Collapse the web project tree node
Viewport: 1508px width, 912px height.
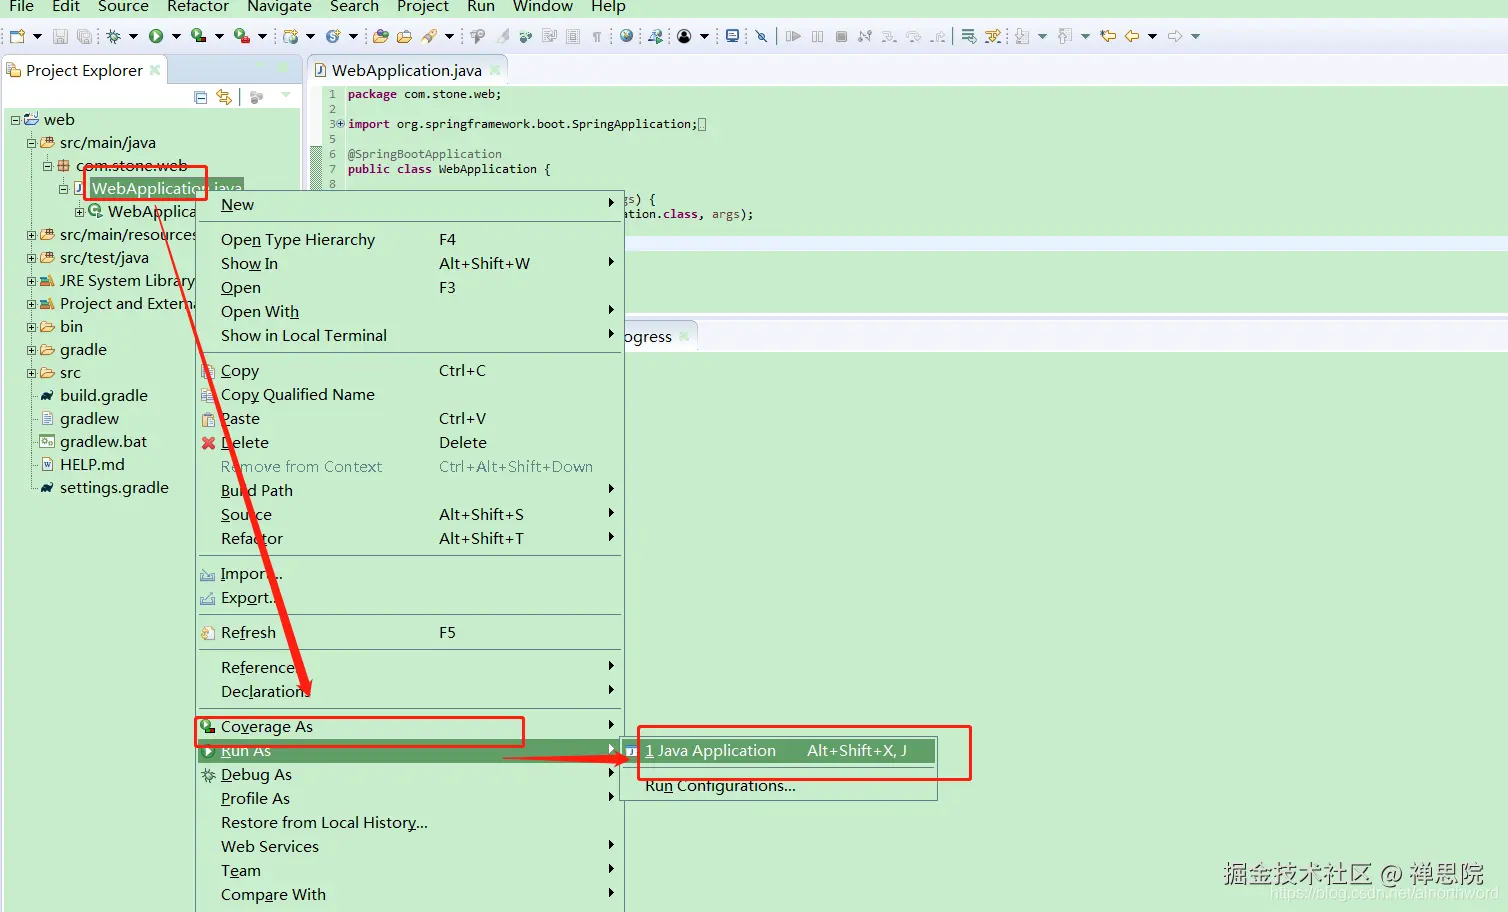pos(15,120)
